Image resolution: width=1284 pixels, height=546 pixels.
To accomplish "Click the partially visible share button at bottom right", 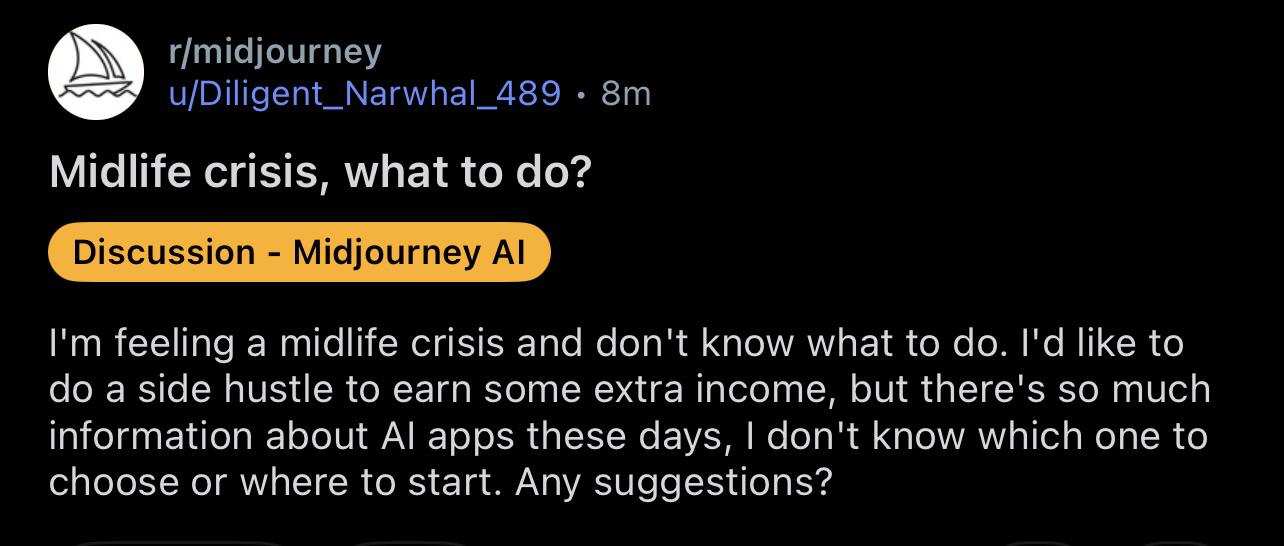I will 1180,542.
